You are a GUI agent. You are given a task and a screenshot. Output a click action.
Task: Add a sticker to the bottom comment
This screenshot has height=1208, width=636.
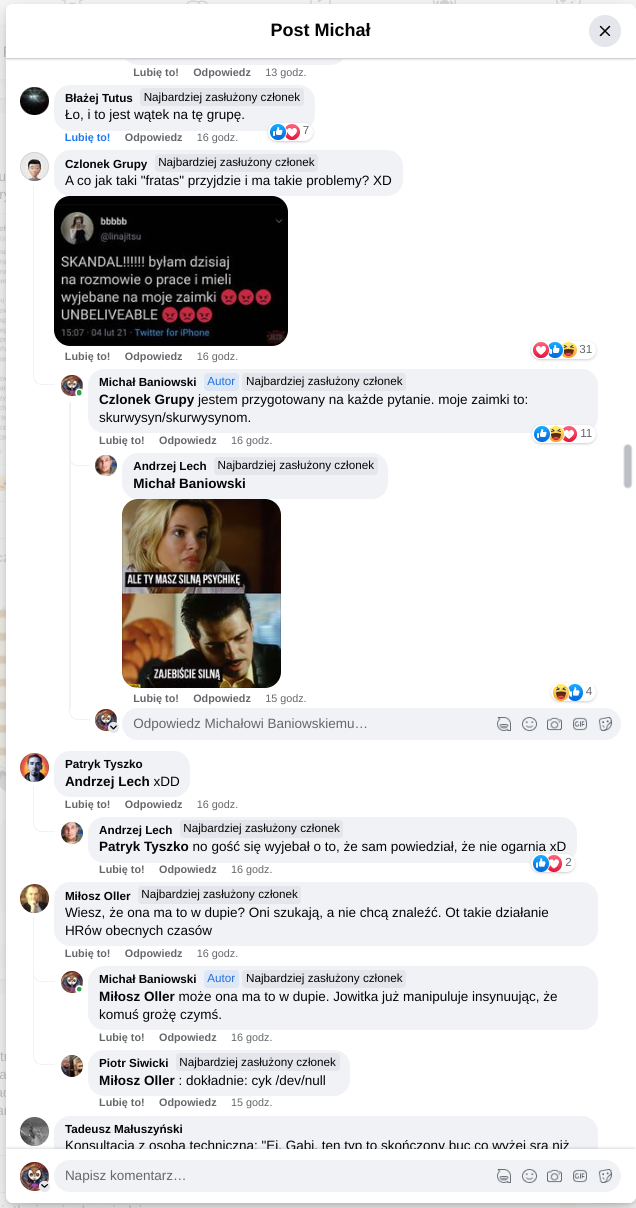pyautogui.click(x=605, y=1176)
